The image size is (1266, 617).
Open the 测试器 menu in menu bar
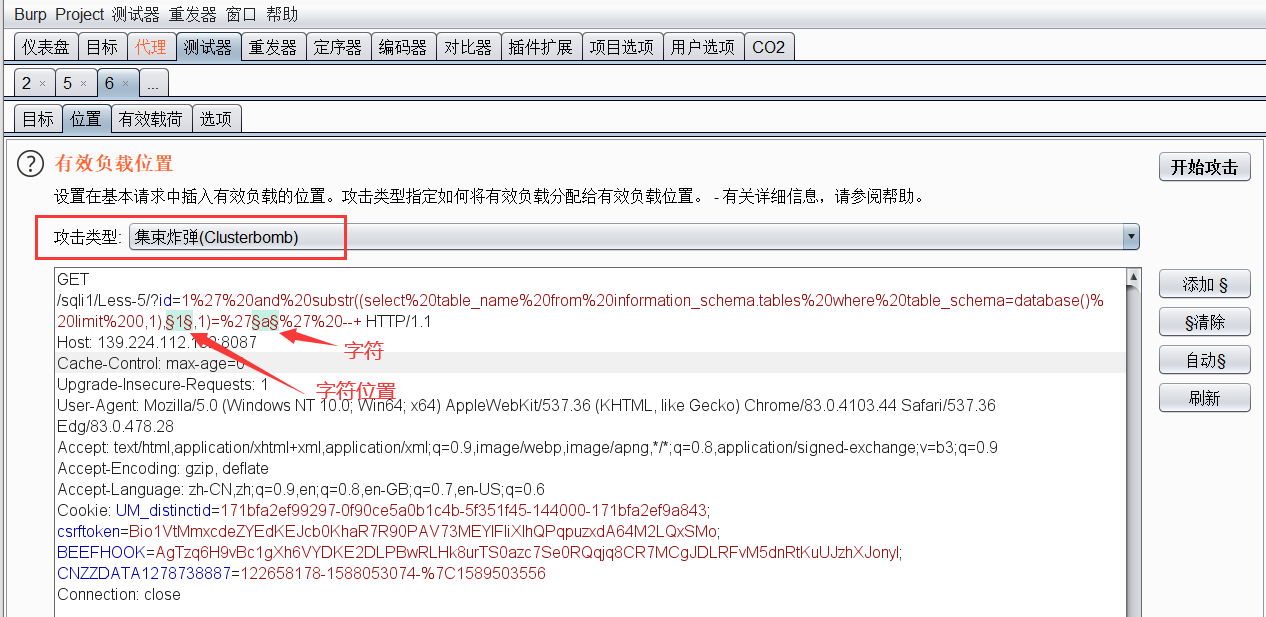point(135,14)
